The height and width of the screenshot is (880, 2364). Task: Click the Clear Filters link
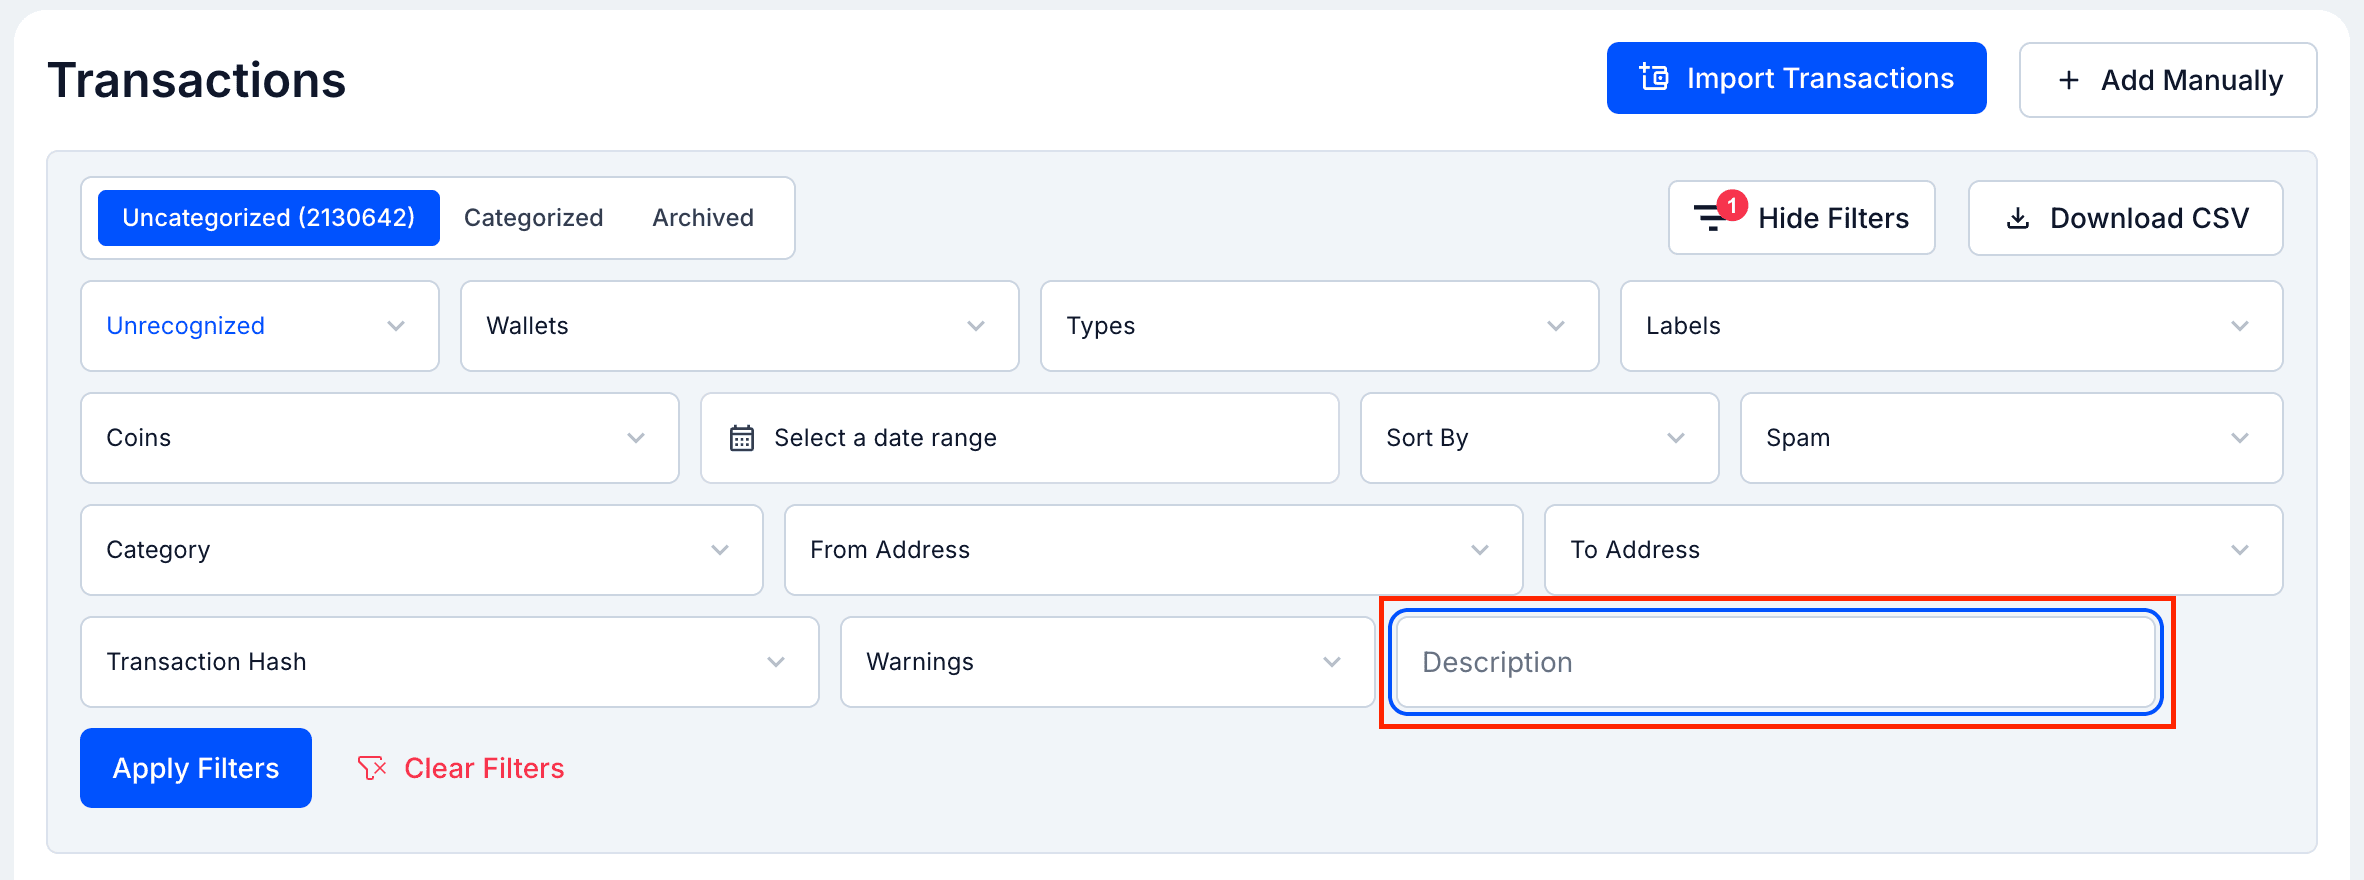[x=484, y=768]
